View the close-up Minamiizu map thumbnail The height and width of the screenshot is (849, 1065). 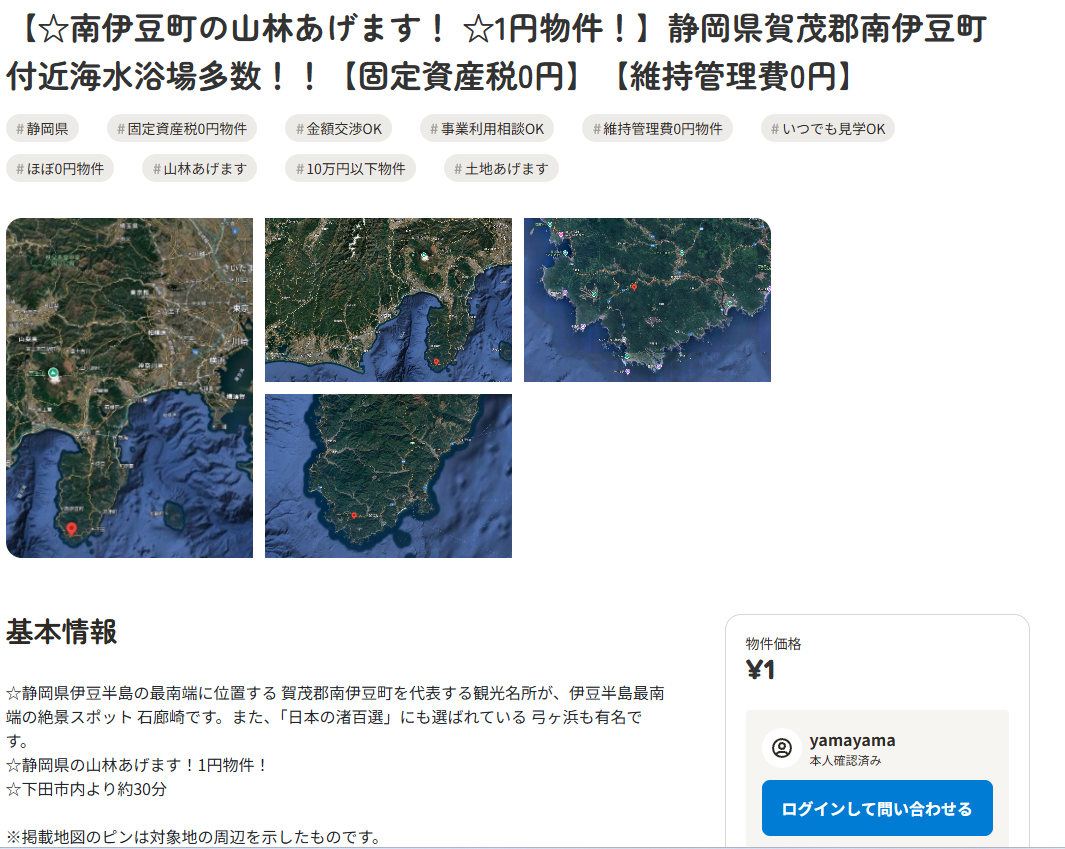(647, 300)
